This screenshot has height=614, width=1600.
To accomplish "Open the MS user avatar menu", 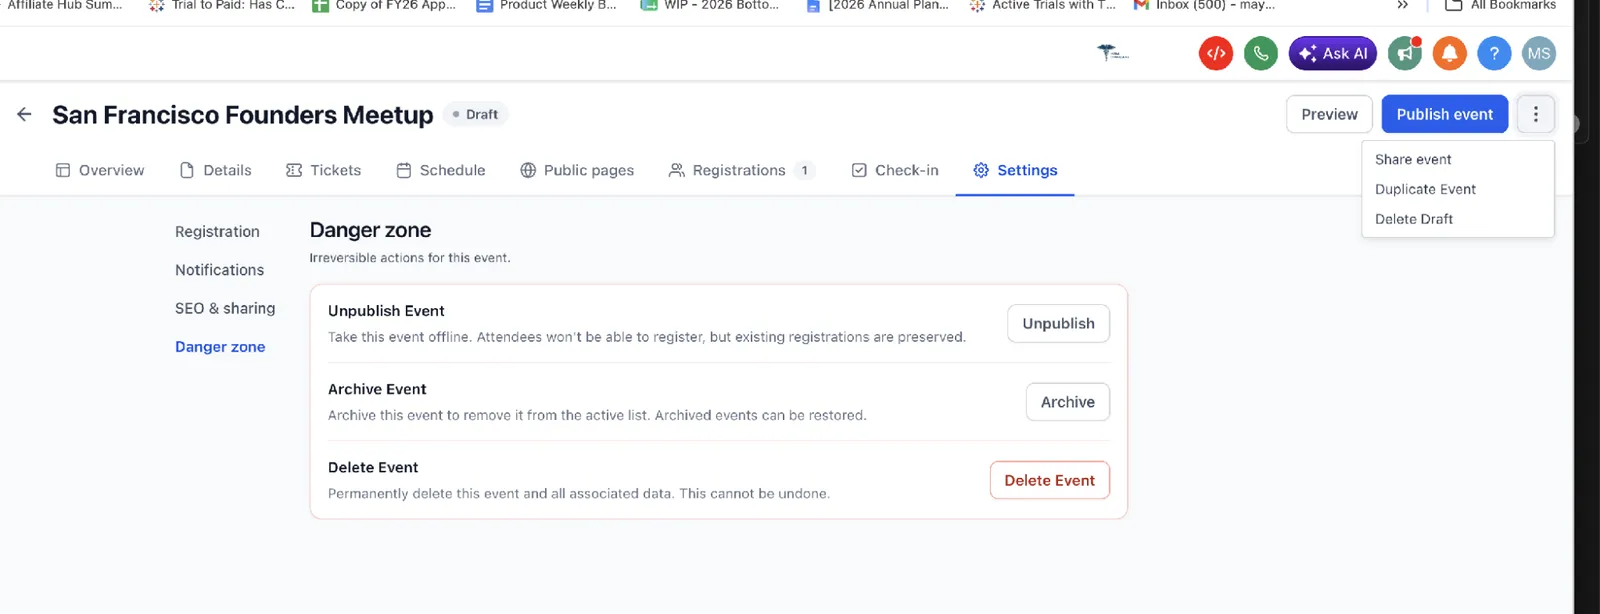I will click(x=1539, y=54).
